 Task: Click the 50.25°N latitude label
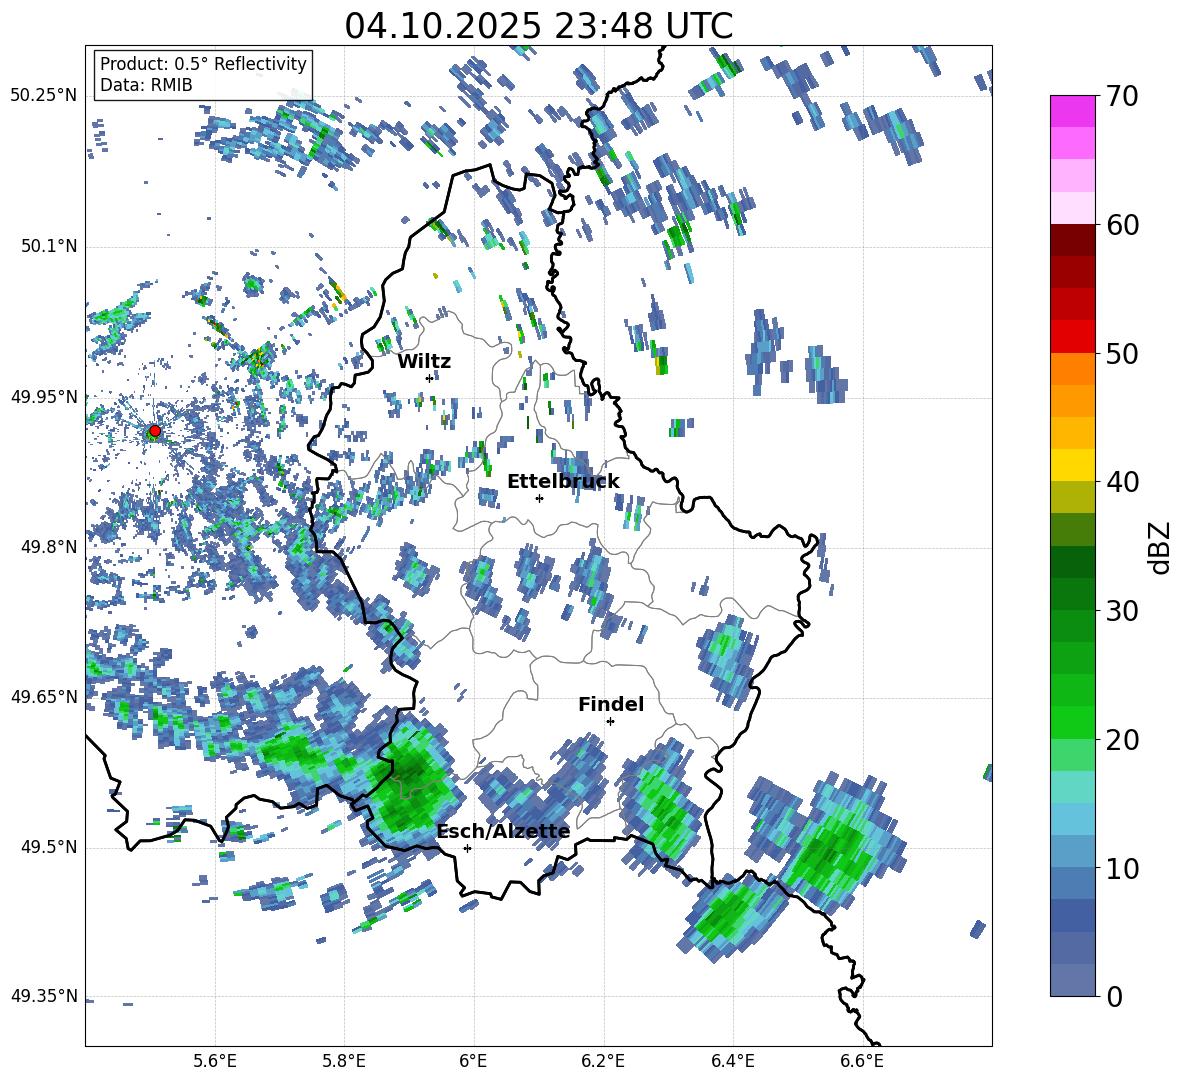[43, 96]
